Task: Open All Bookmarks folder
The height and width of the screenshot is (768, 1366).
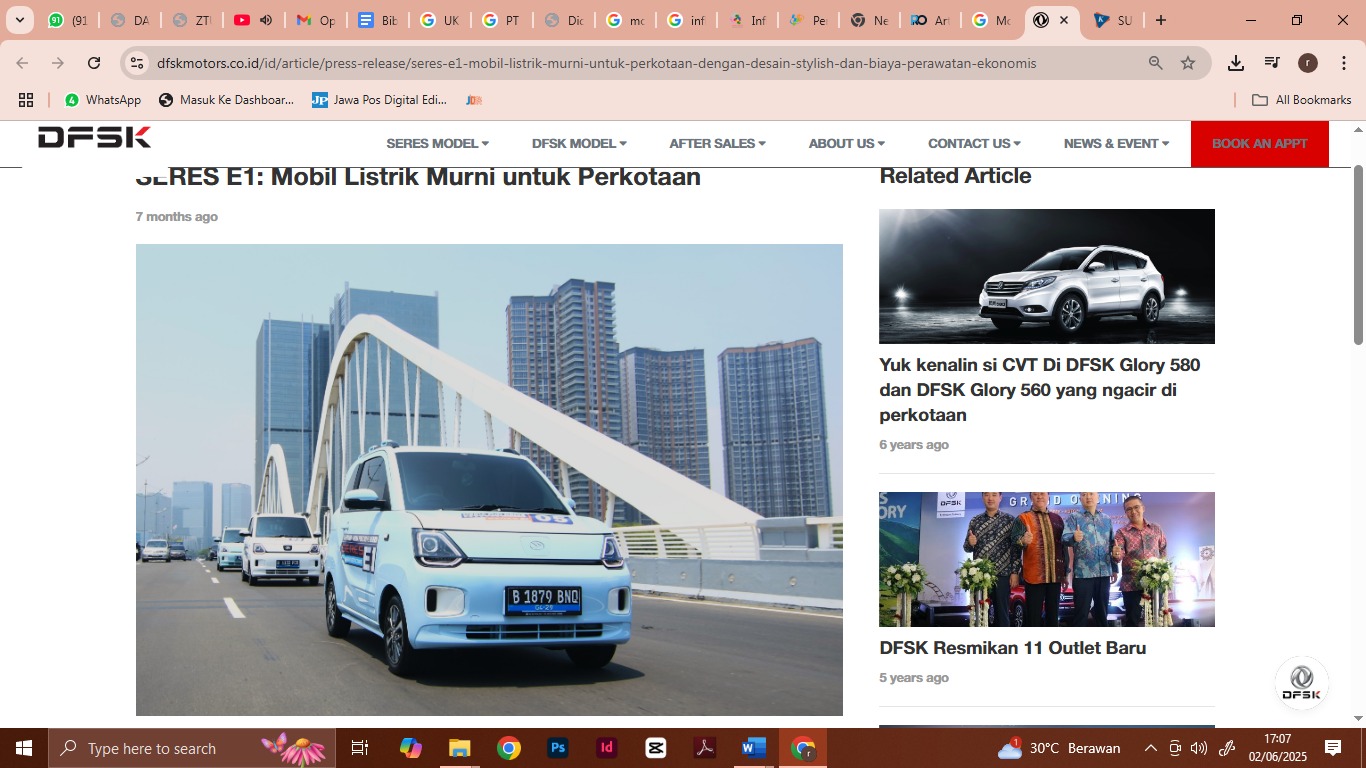Action: coord(1302,100)
